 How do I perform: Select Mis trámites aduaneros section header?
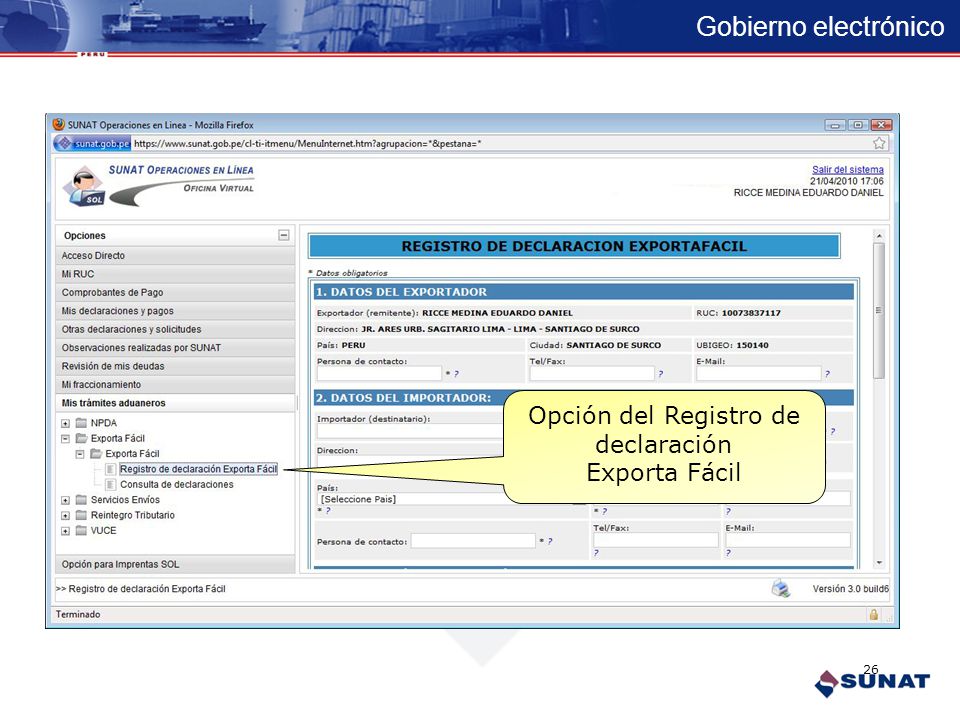175,403
